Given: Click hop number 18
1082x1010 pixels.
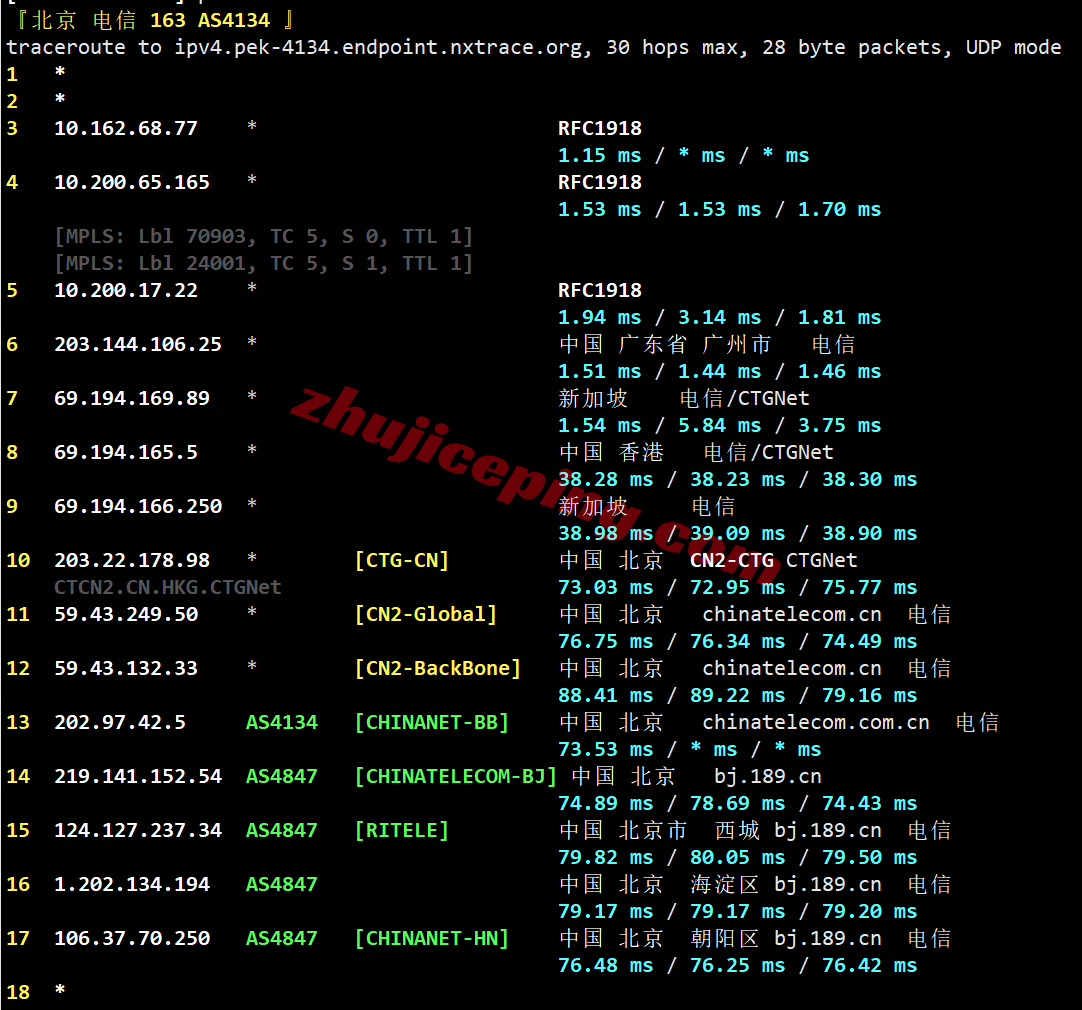Looking at the screenshot, I should click(18, 992).
